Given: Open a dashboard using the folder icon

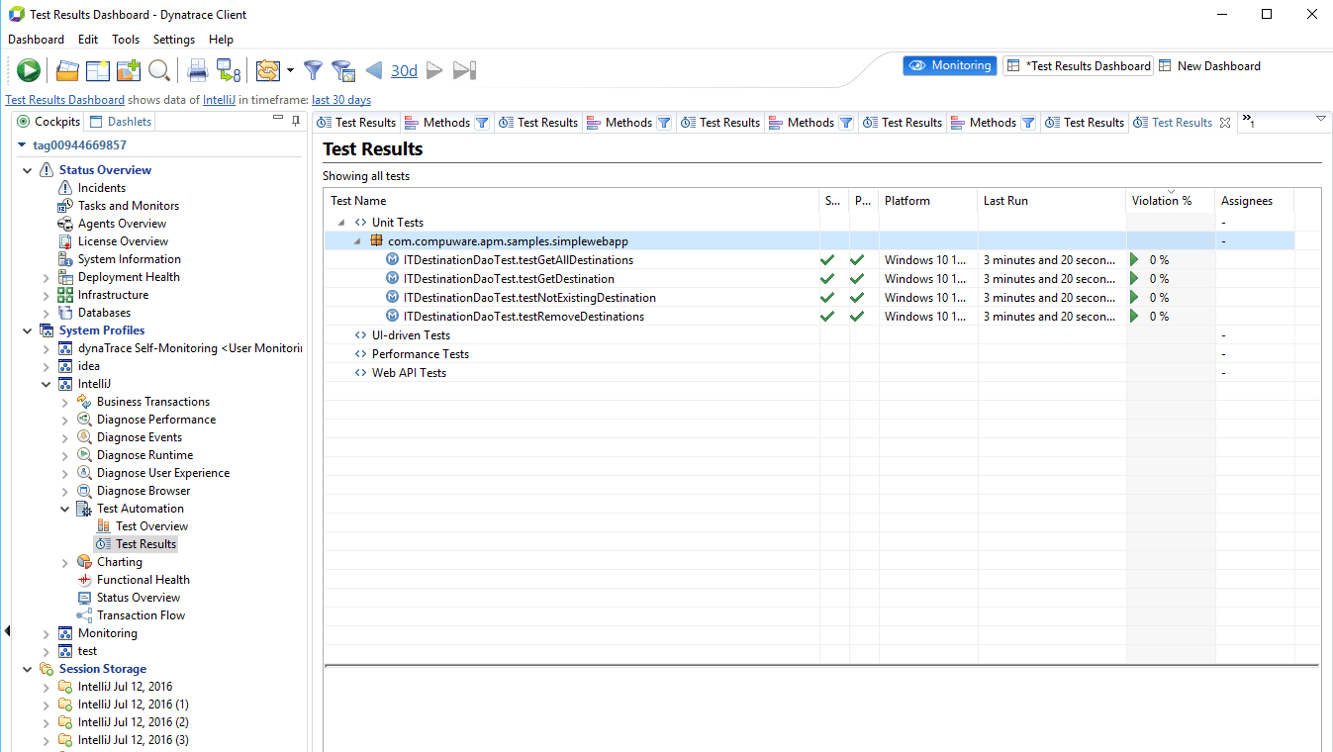Looking at the screenshot, I should click(67, 70).
